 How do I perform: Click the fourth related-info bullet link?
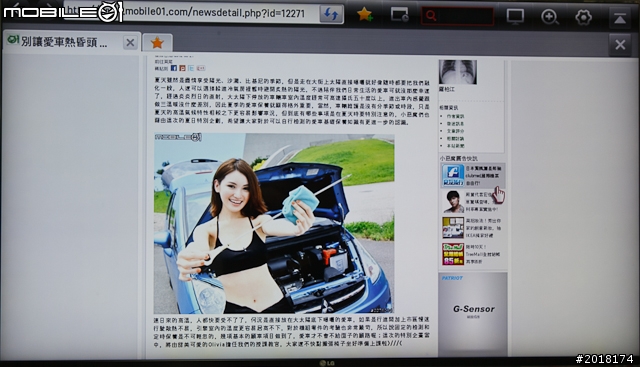click(455, 138)
